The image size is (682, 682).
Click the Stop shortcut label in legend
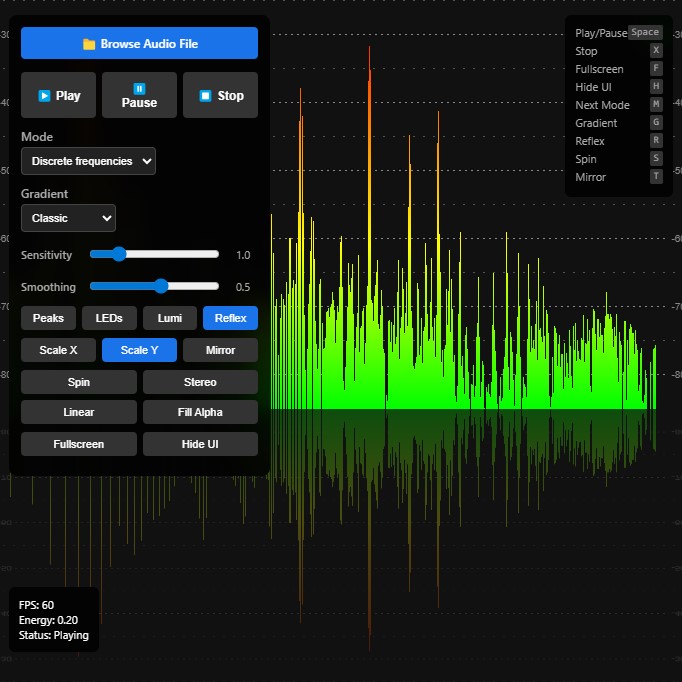point(586,51)
